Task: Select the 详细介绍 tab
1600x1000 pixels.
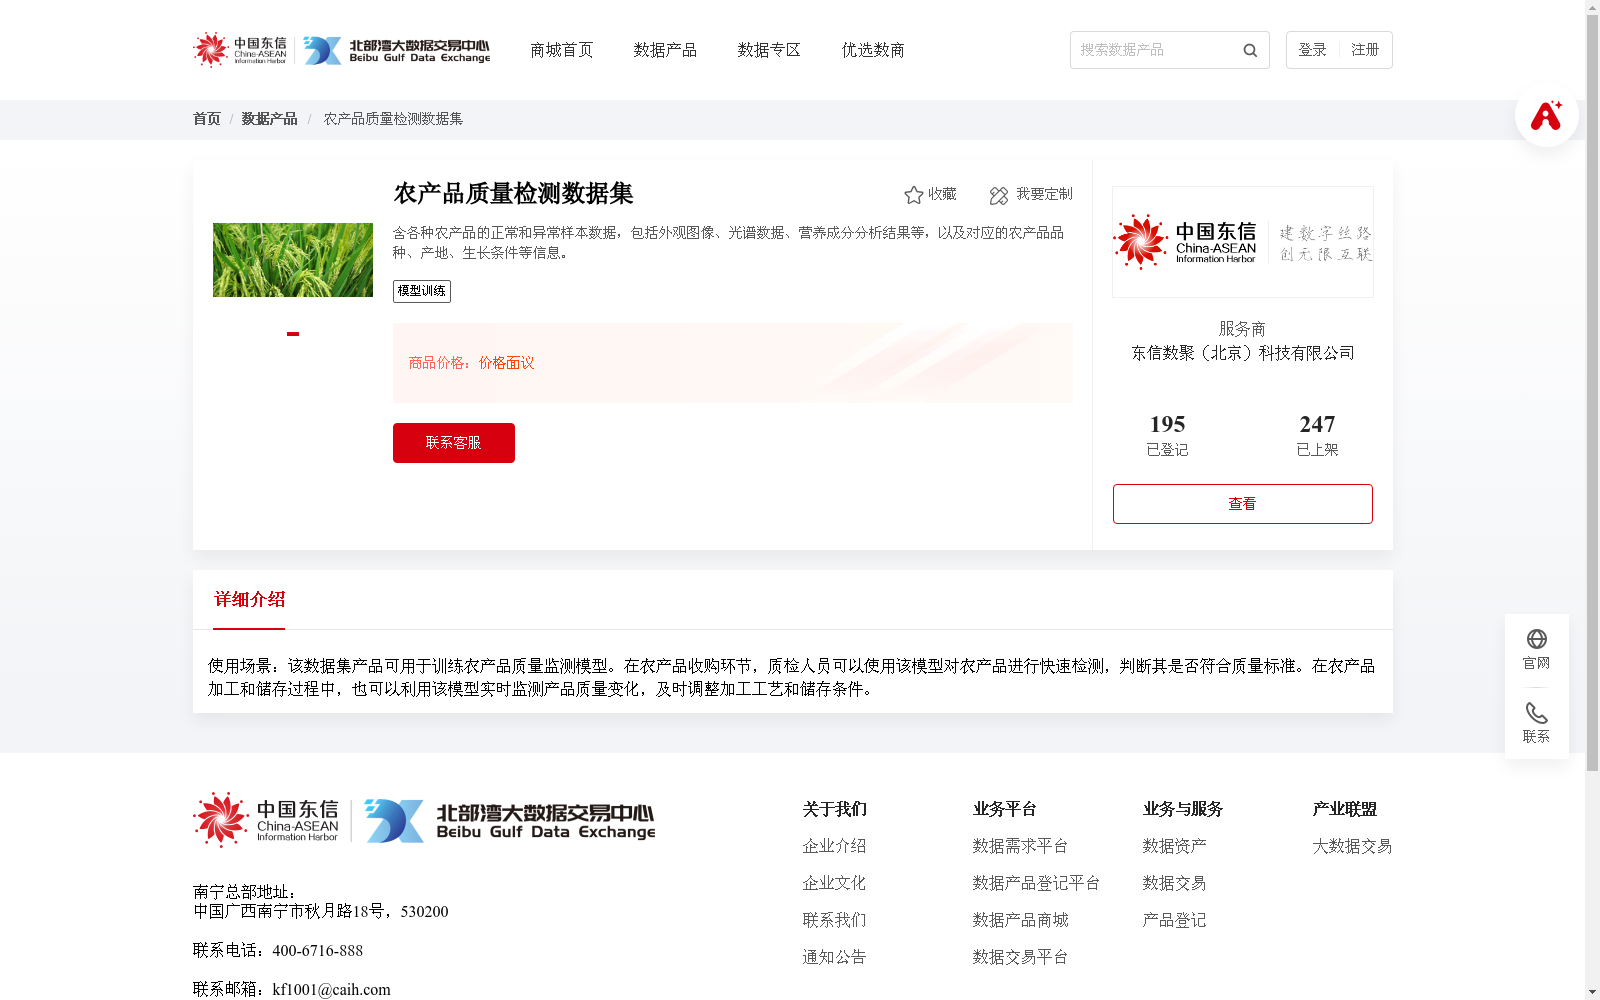Action: 249,600
